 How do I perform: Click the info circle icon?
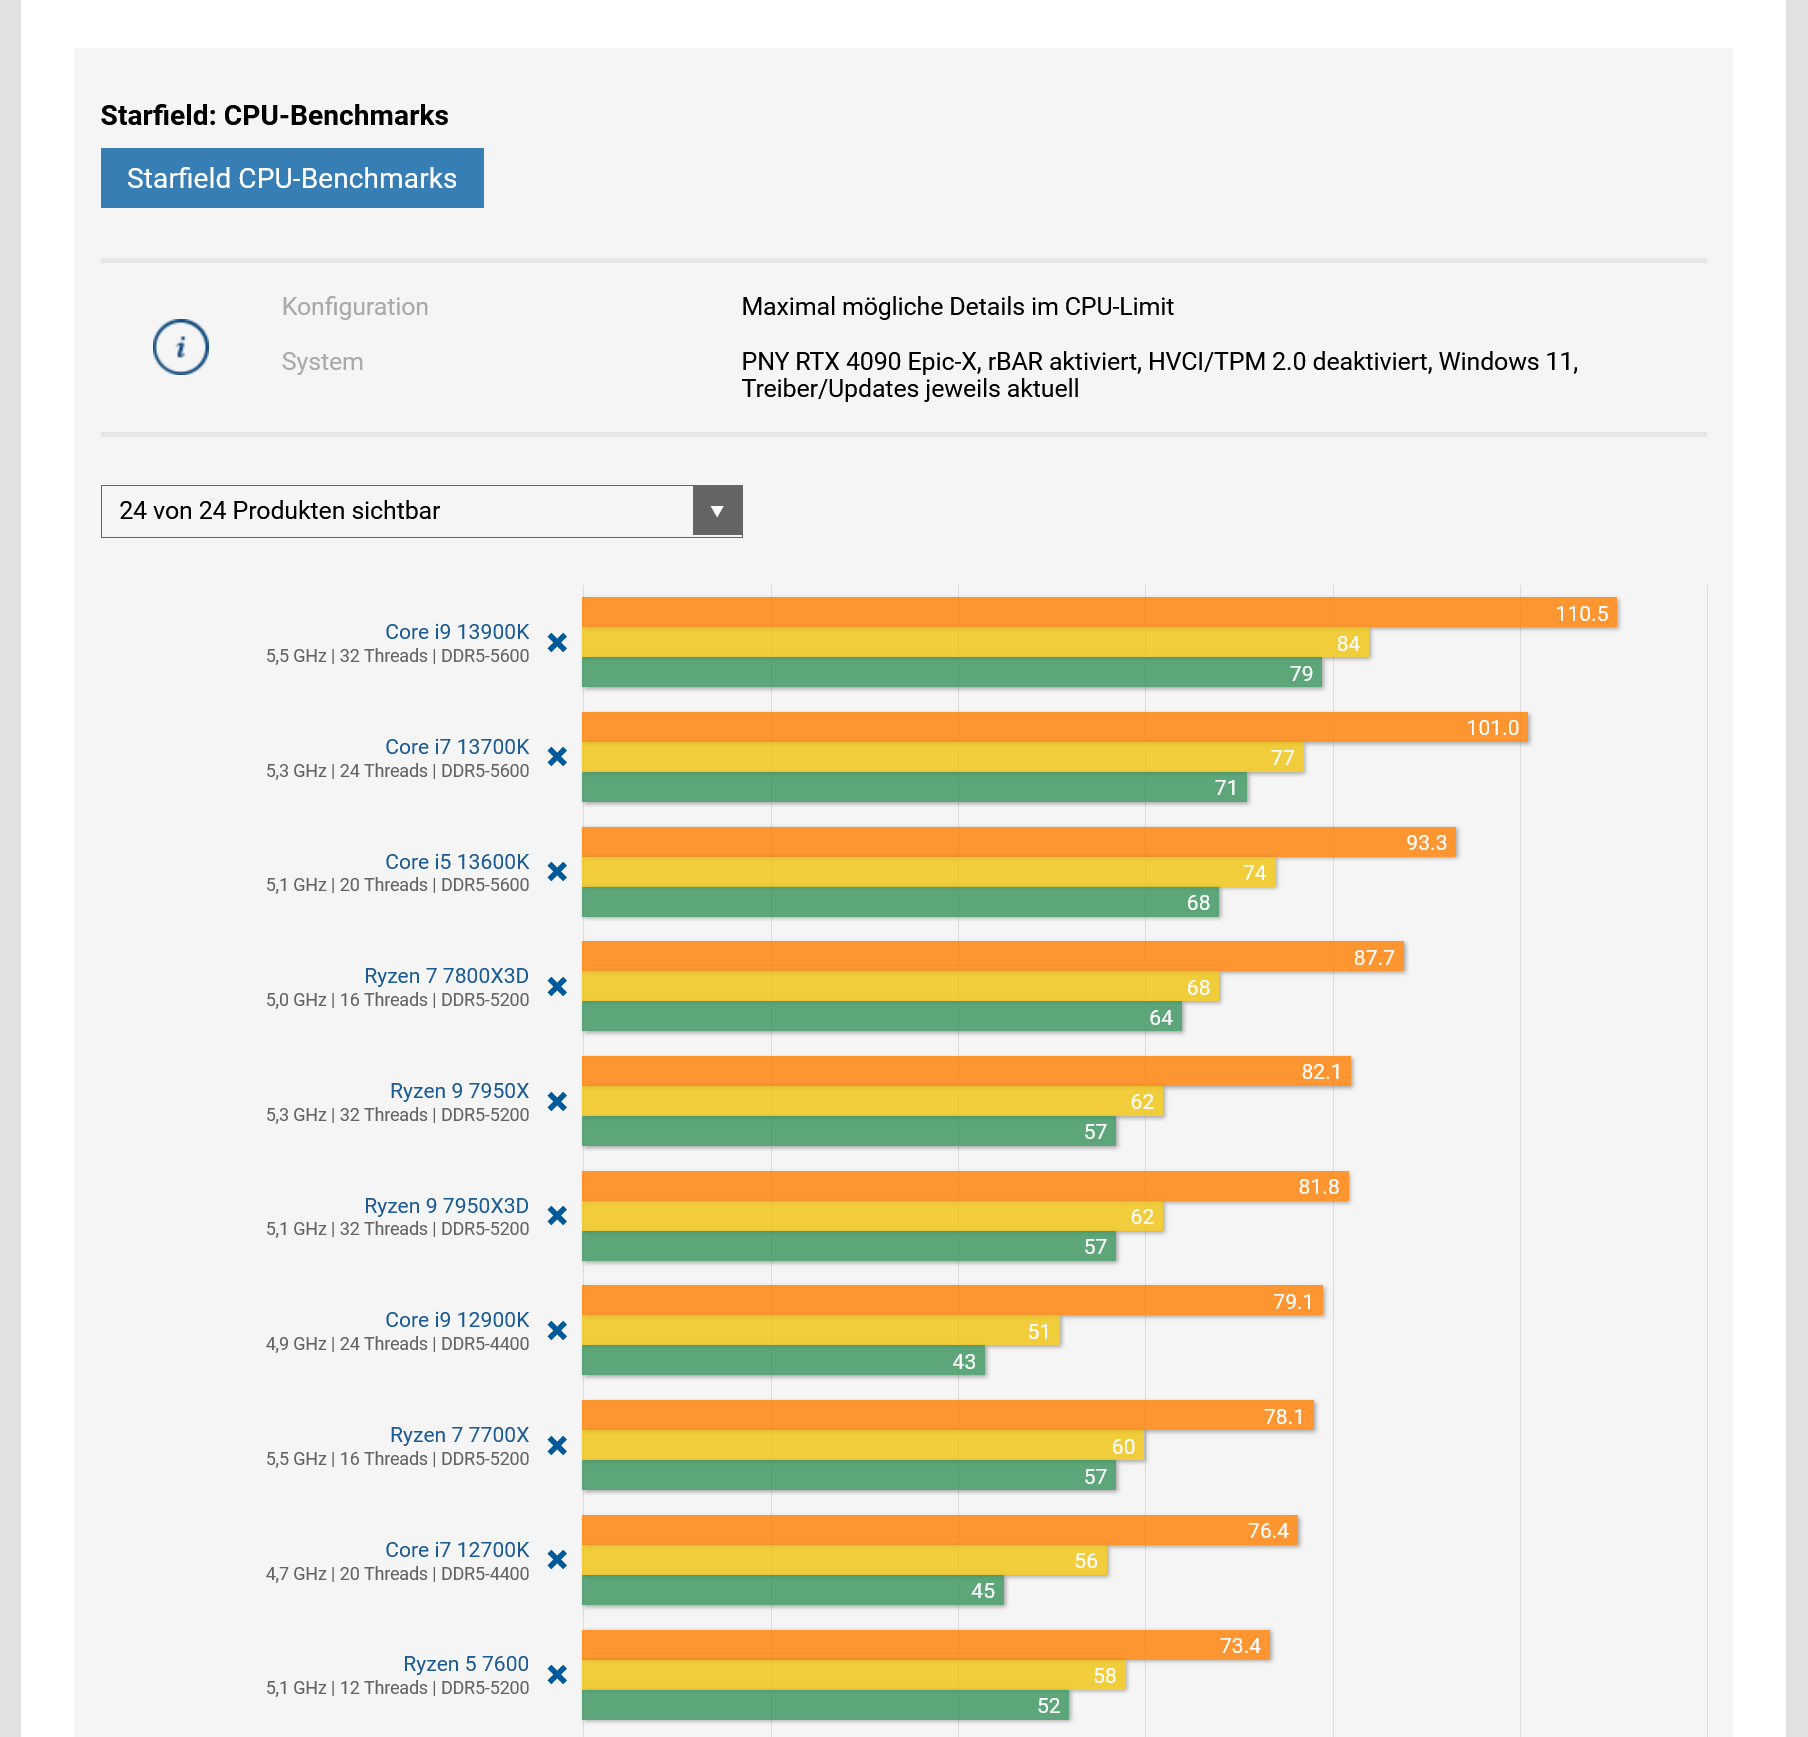point(181,347)
